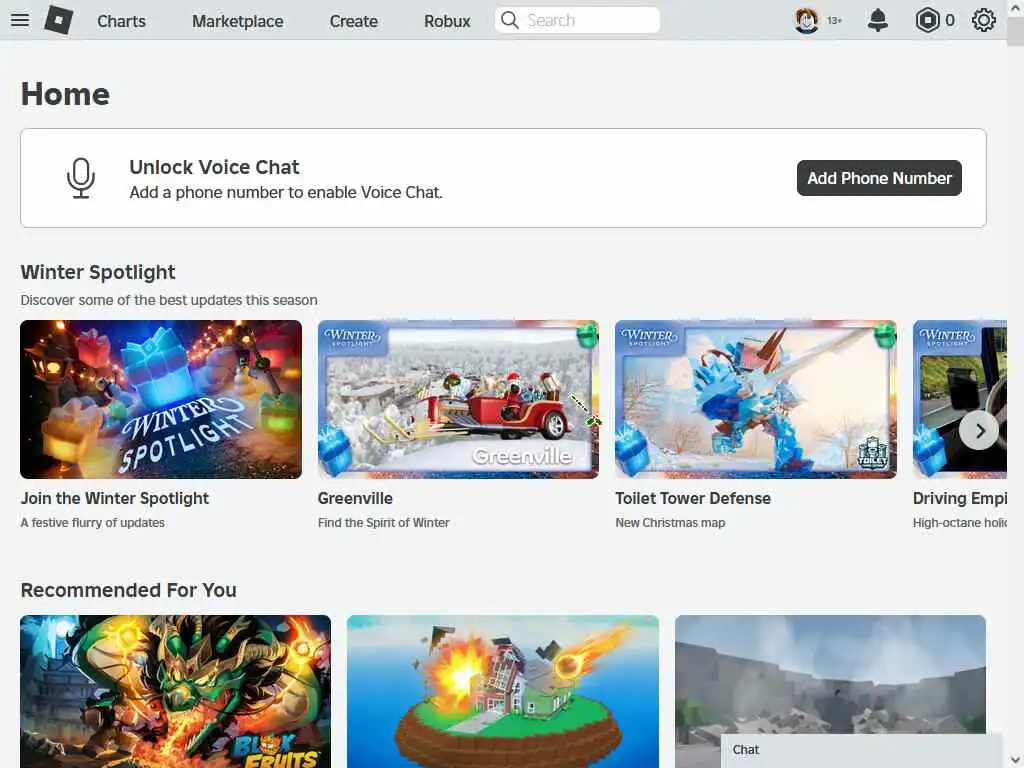Open the profile avatar icon

[807, 20]
